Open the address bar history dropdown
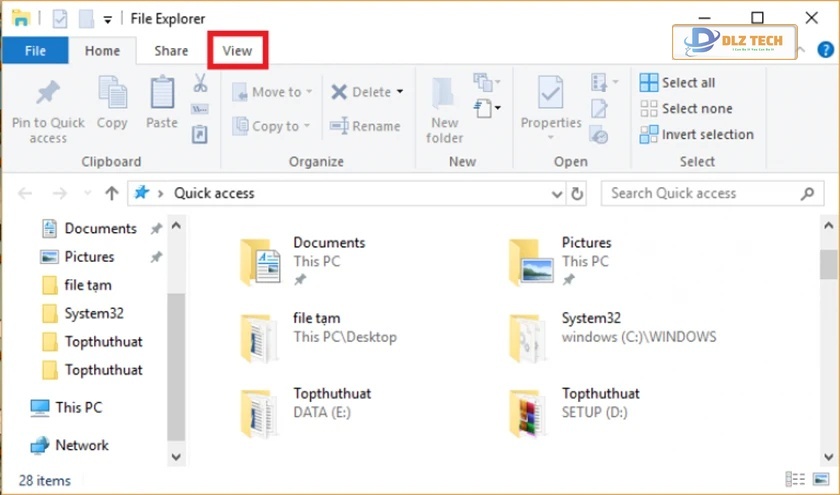The image size is (840, 495). pyautogui.click(x=557, y=193)
